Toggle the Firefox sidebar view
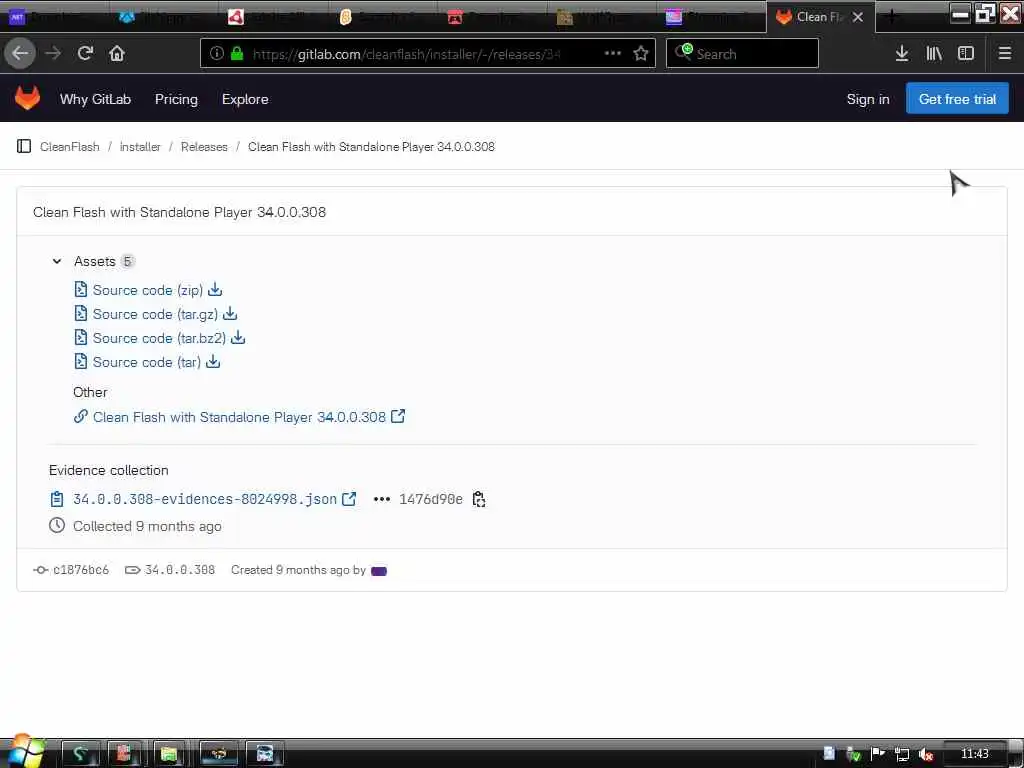 pos(966,54)
